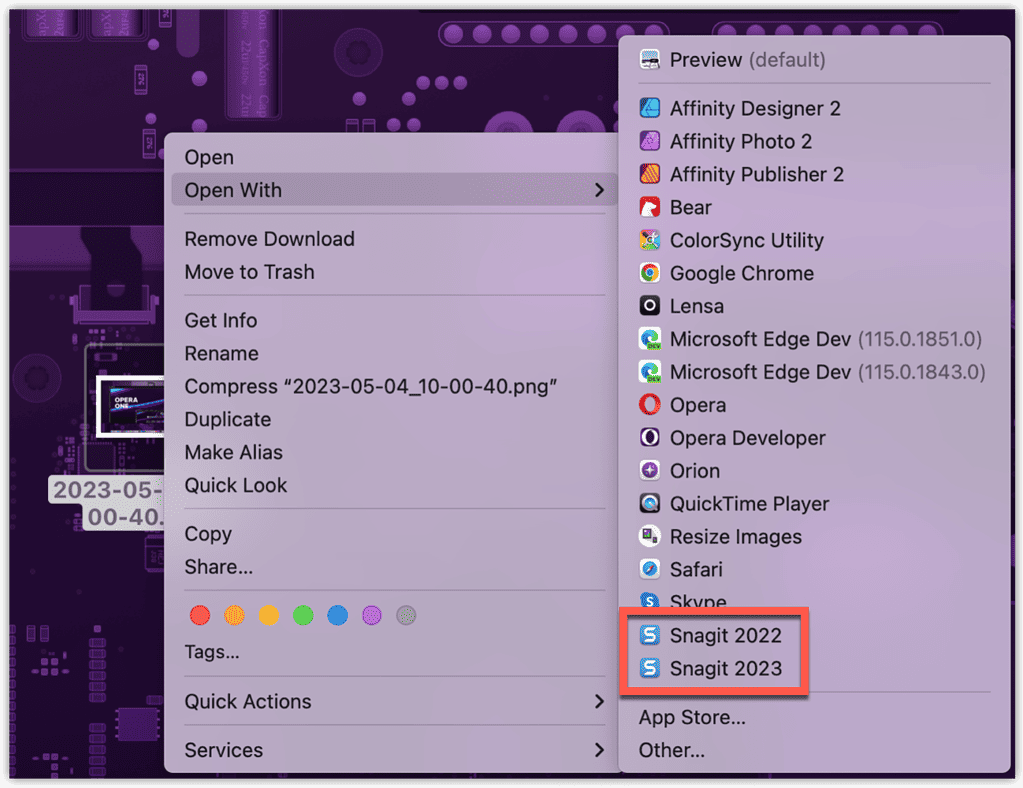Viewport: 1023px width, 788px height.
Task: Choose Move to Trash
Action: click(249, 271)
